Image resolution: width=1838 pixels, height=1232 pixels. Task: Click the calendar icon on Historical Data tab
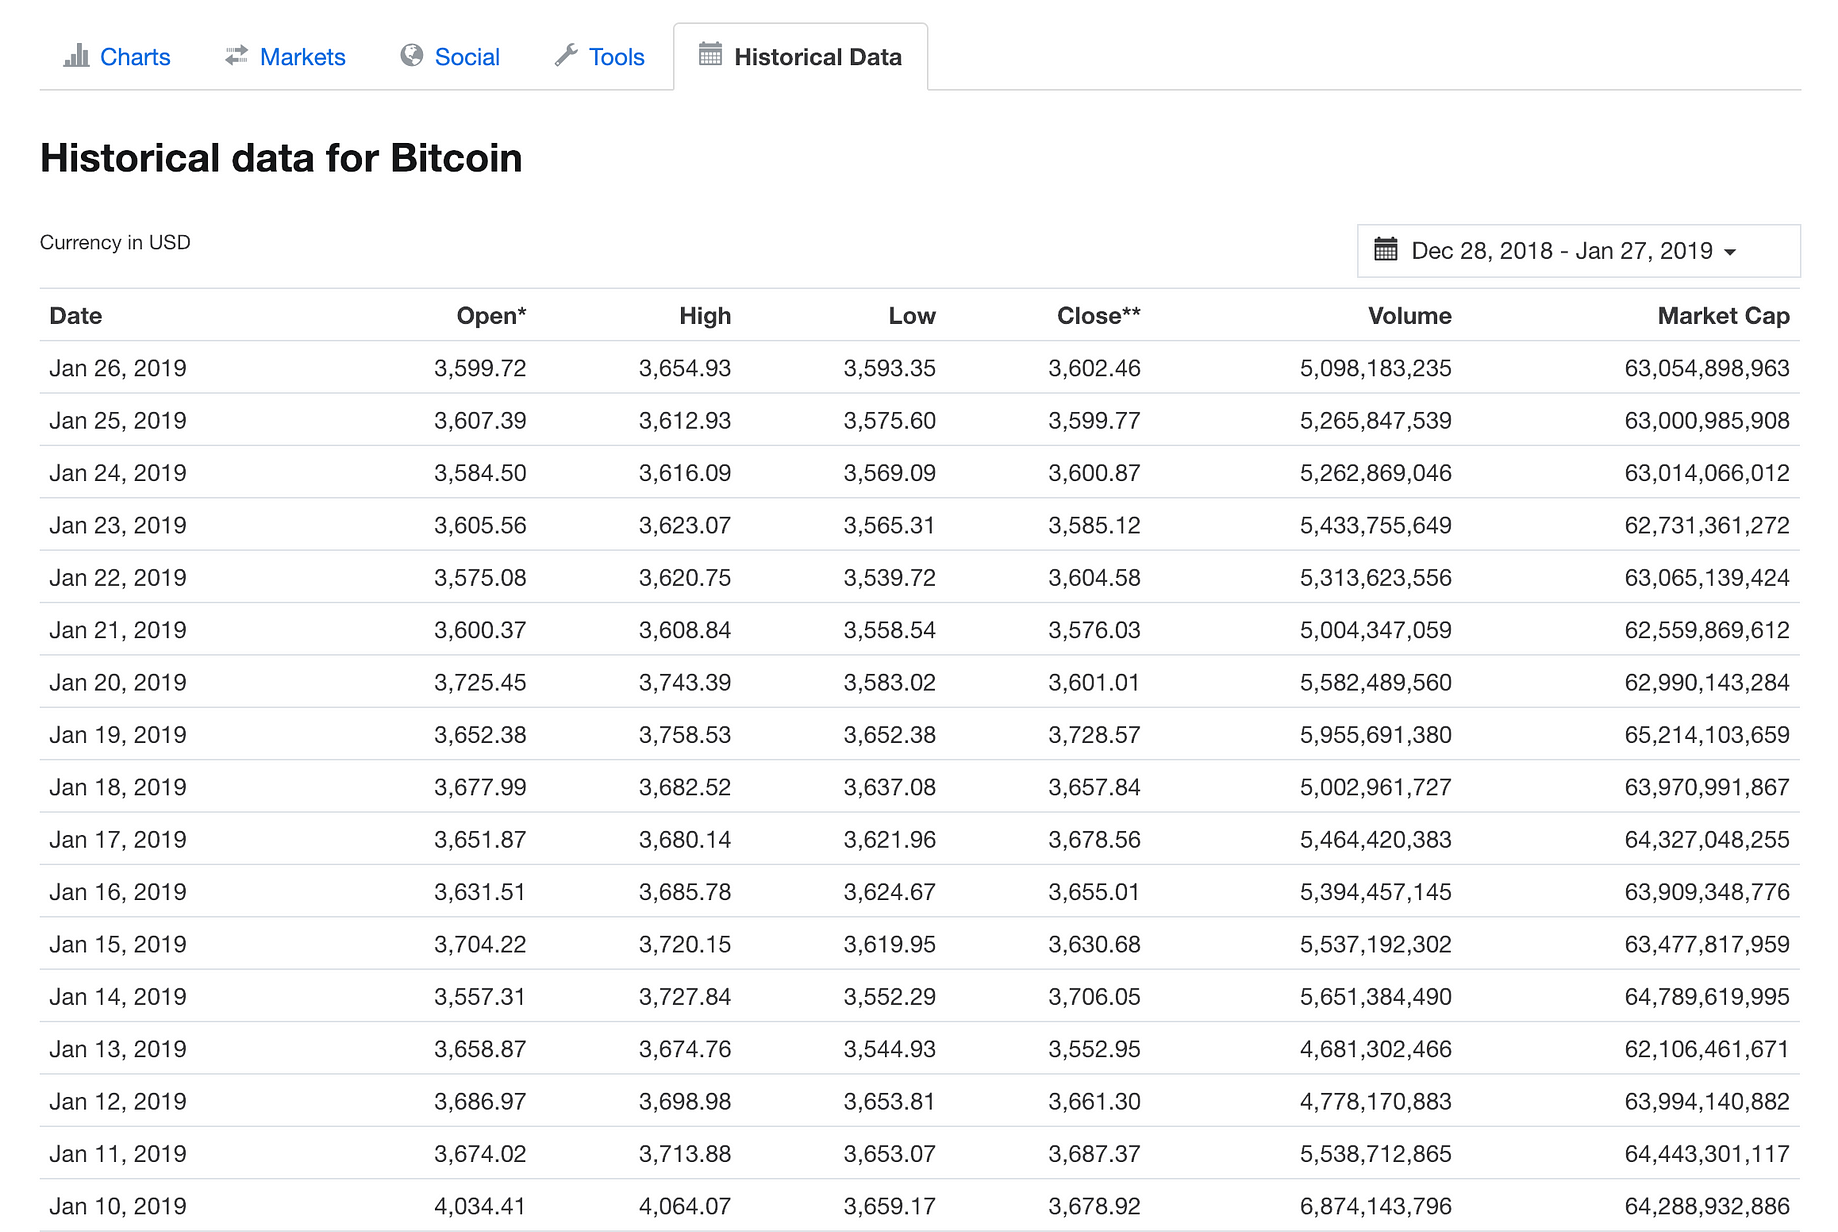pyautogui.click(x=710, y=54)
